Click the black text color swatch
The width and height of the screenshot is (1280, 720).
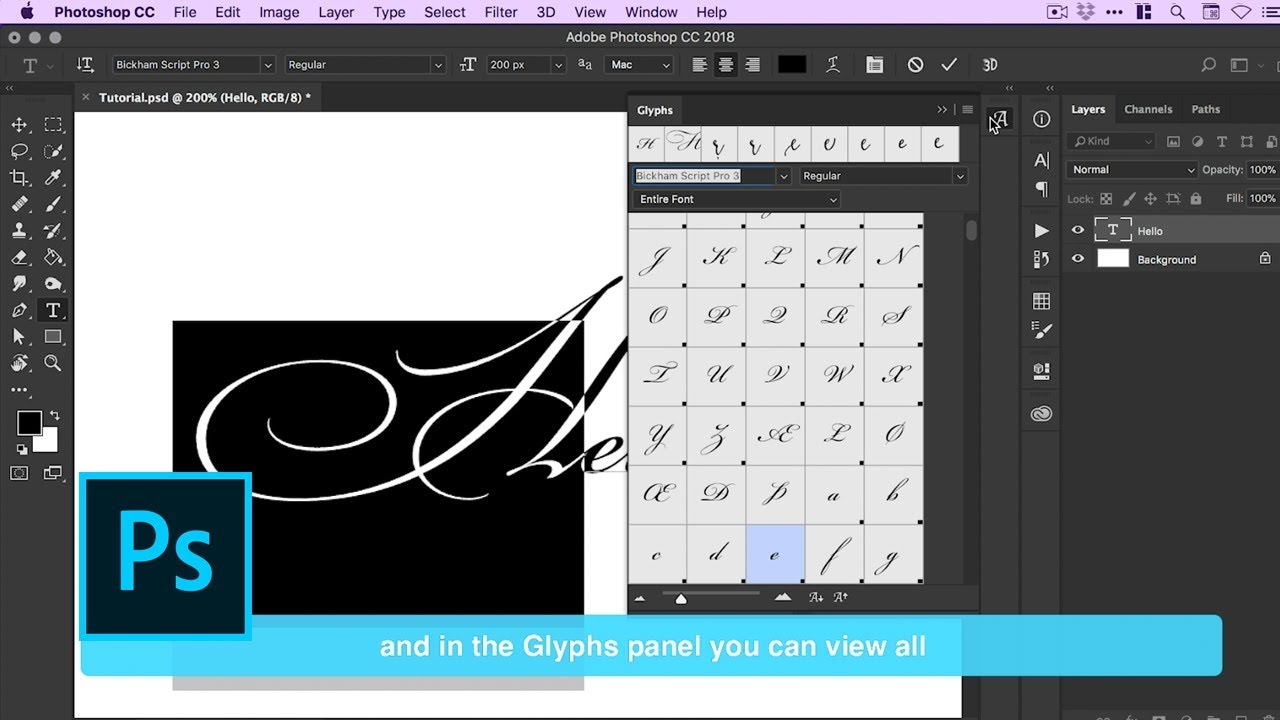(x=792, y=65)
